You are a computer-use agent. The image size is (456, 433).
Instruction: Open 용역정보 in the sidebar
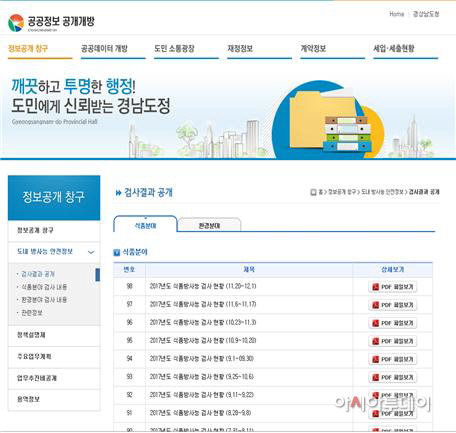coord(28,399)
